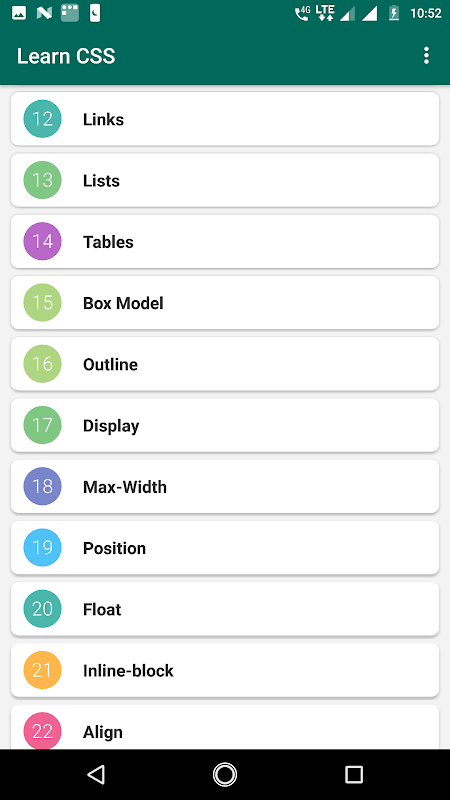Tap the recent apps square icon
This screenshot has width=450, height=800.
pyautogui.click(x=354, y=774)
